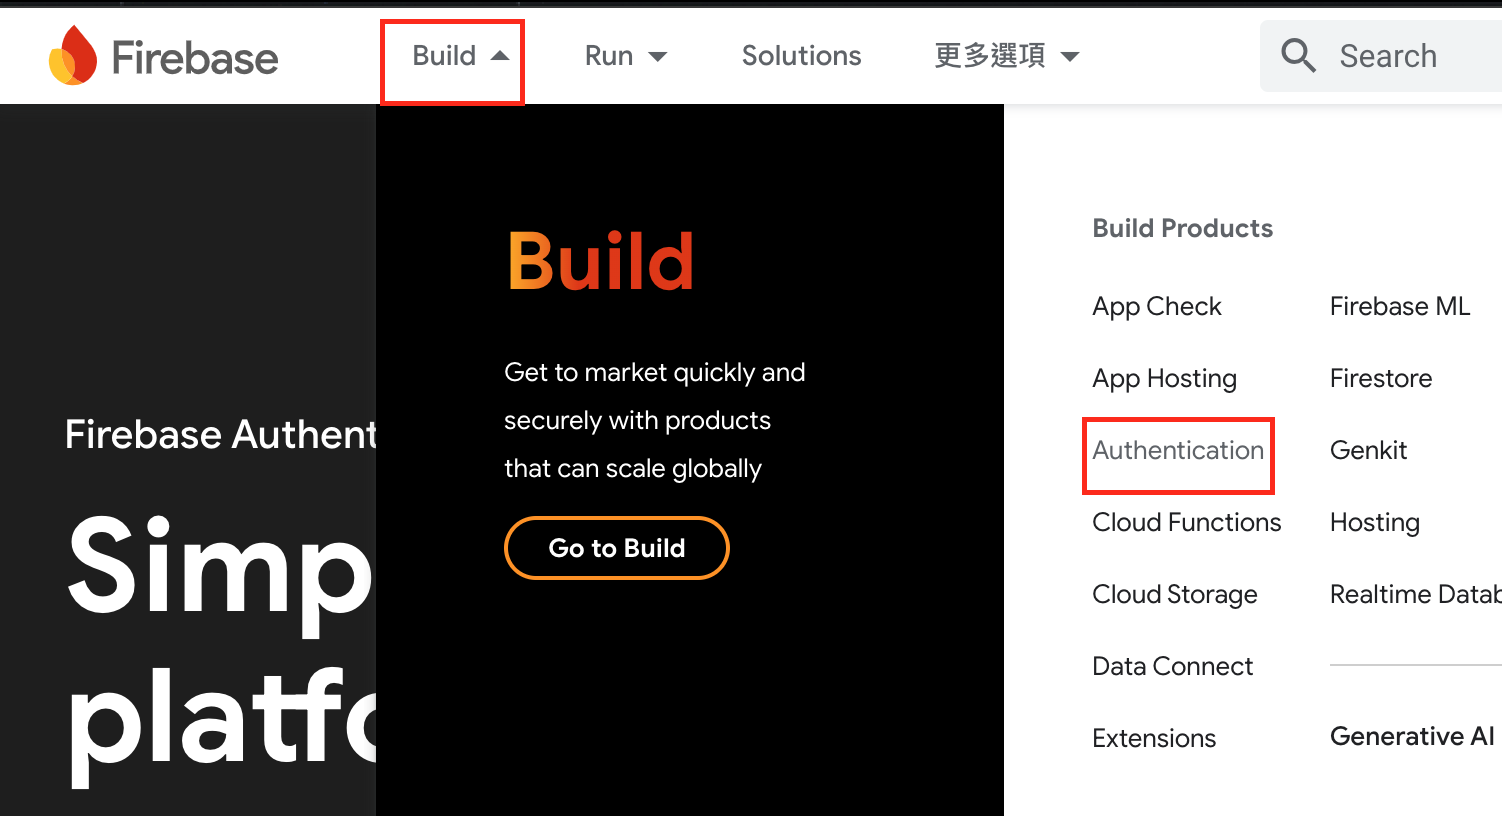This screenshot has height=816, width=1502.
Task: Click the Generative AI heading
Action: 1412,737
